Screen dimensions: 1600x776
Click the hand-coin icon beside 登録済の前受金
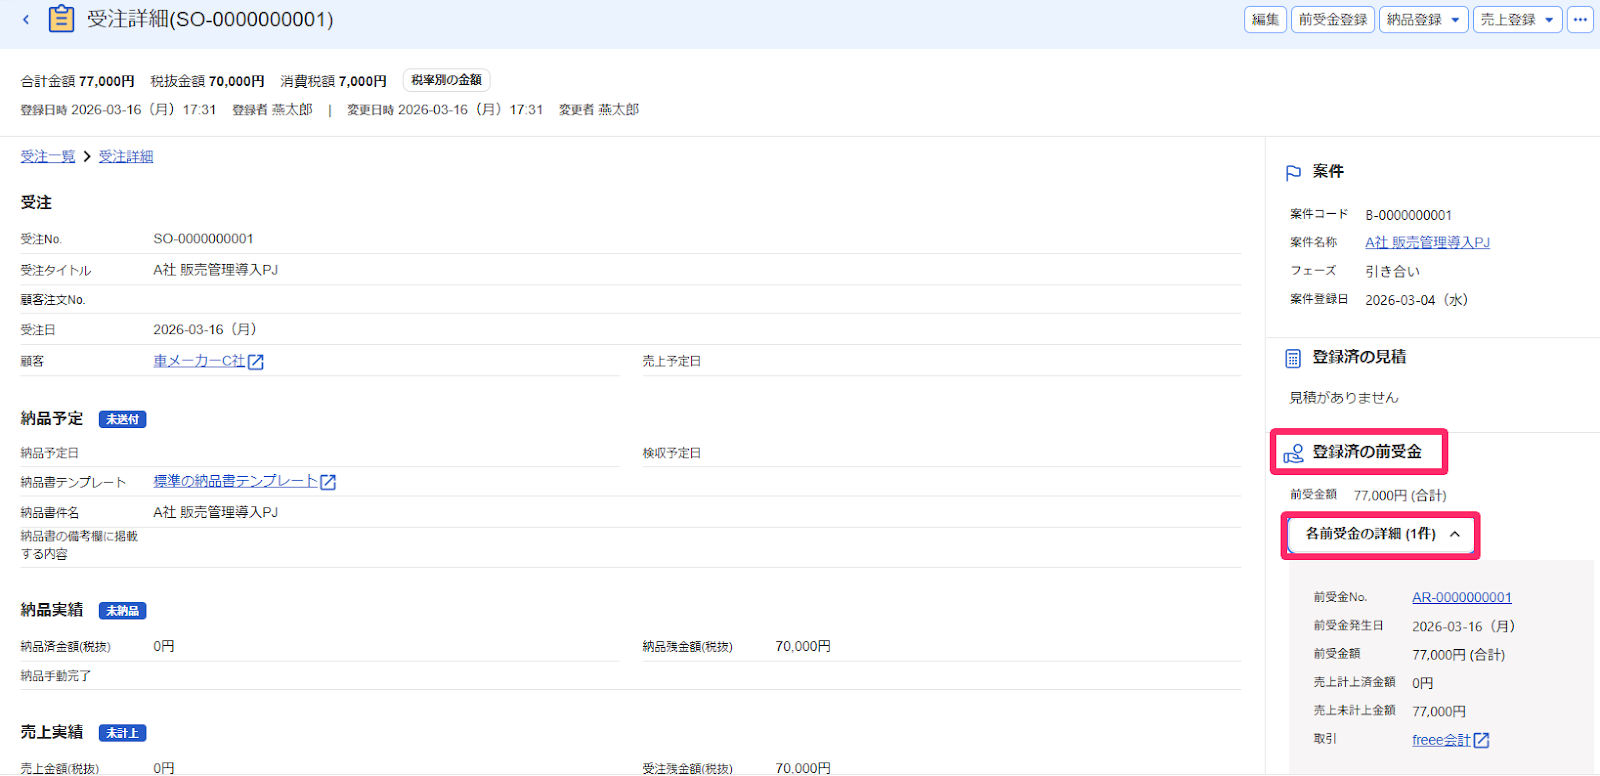pyautogui.click(x=1294, y=453)
